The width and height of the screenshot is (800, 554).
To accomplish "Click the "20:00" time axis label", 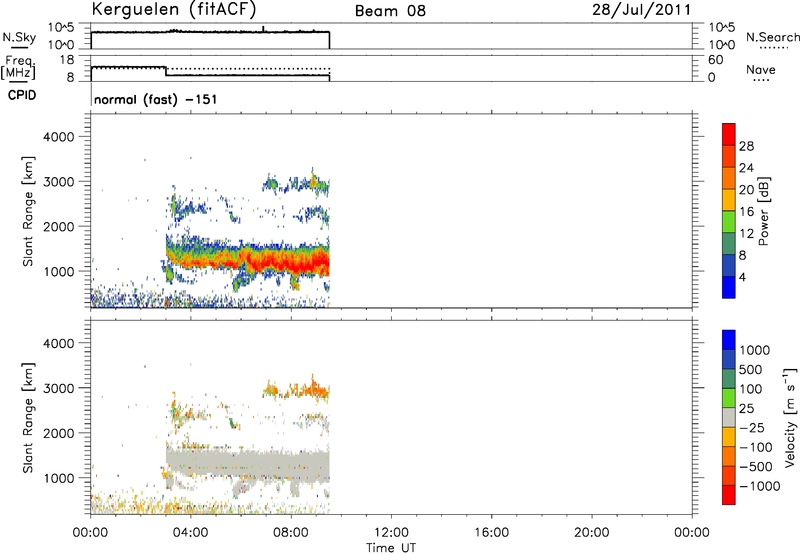I will 592,533.
